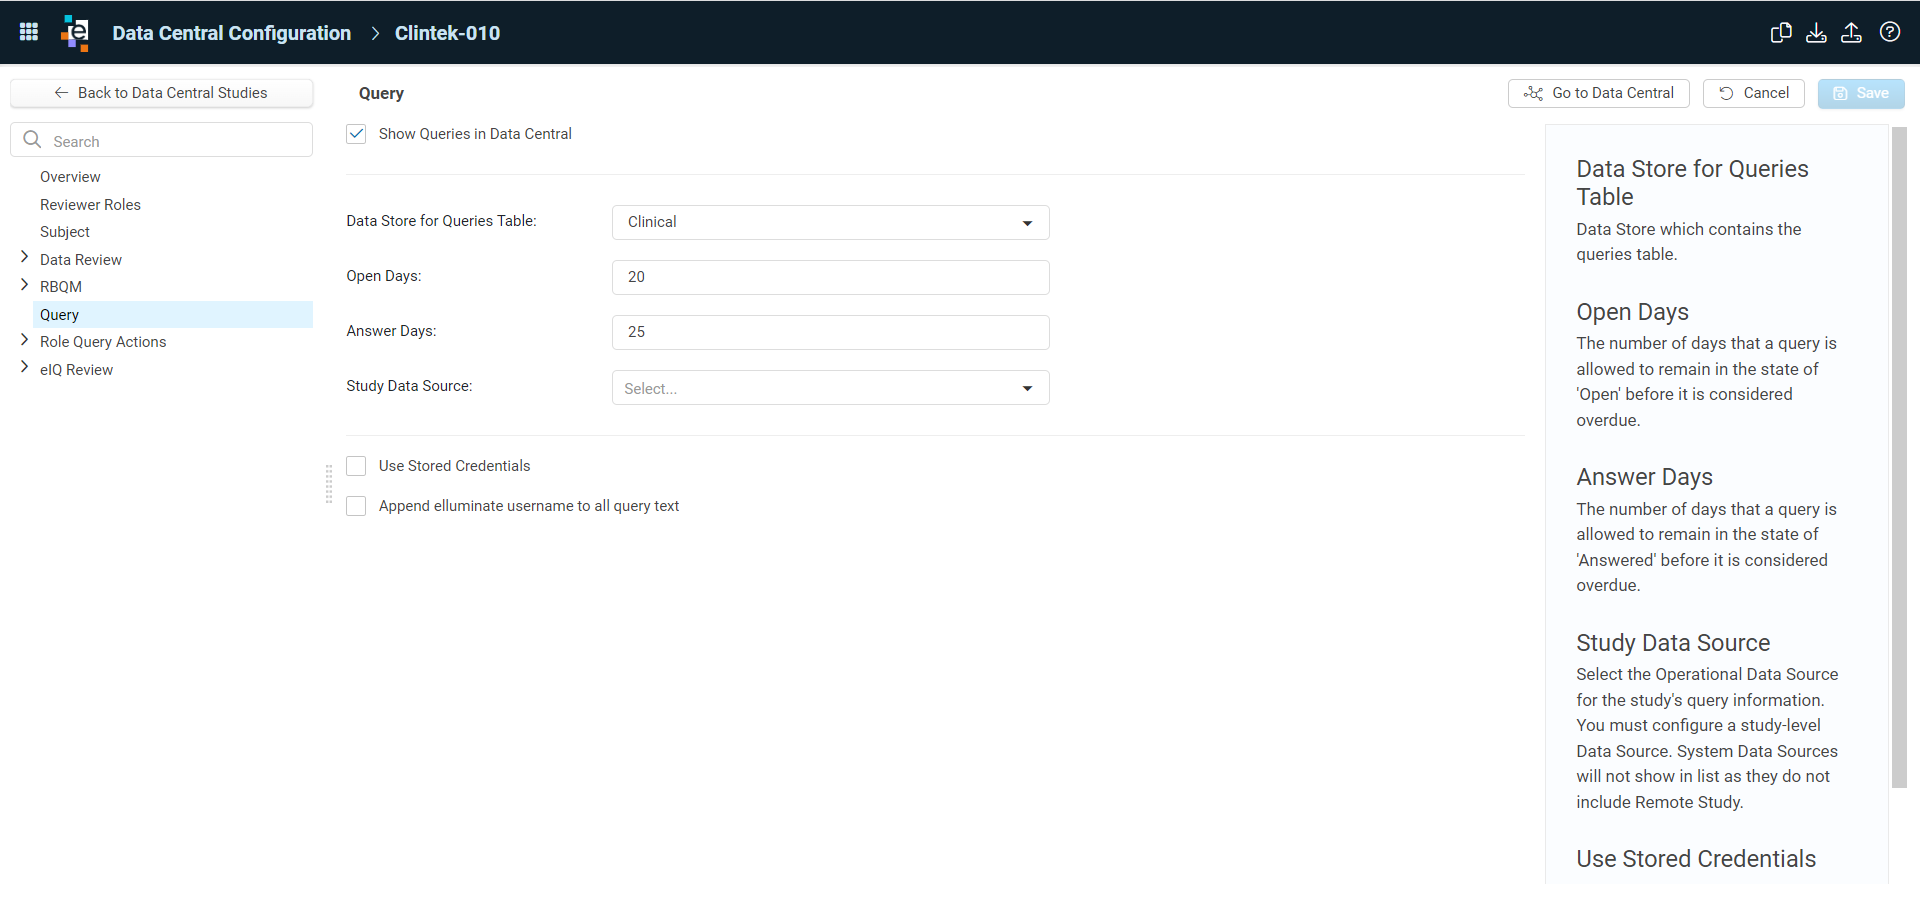Viewport: 1920px width, 902px height.
Task: Click the sidebar resize handle
Action: pos(329,484)
